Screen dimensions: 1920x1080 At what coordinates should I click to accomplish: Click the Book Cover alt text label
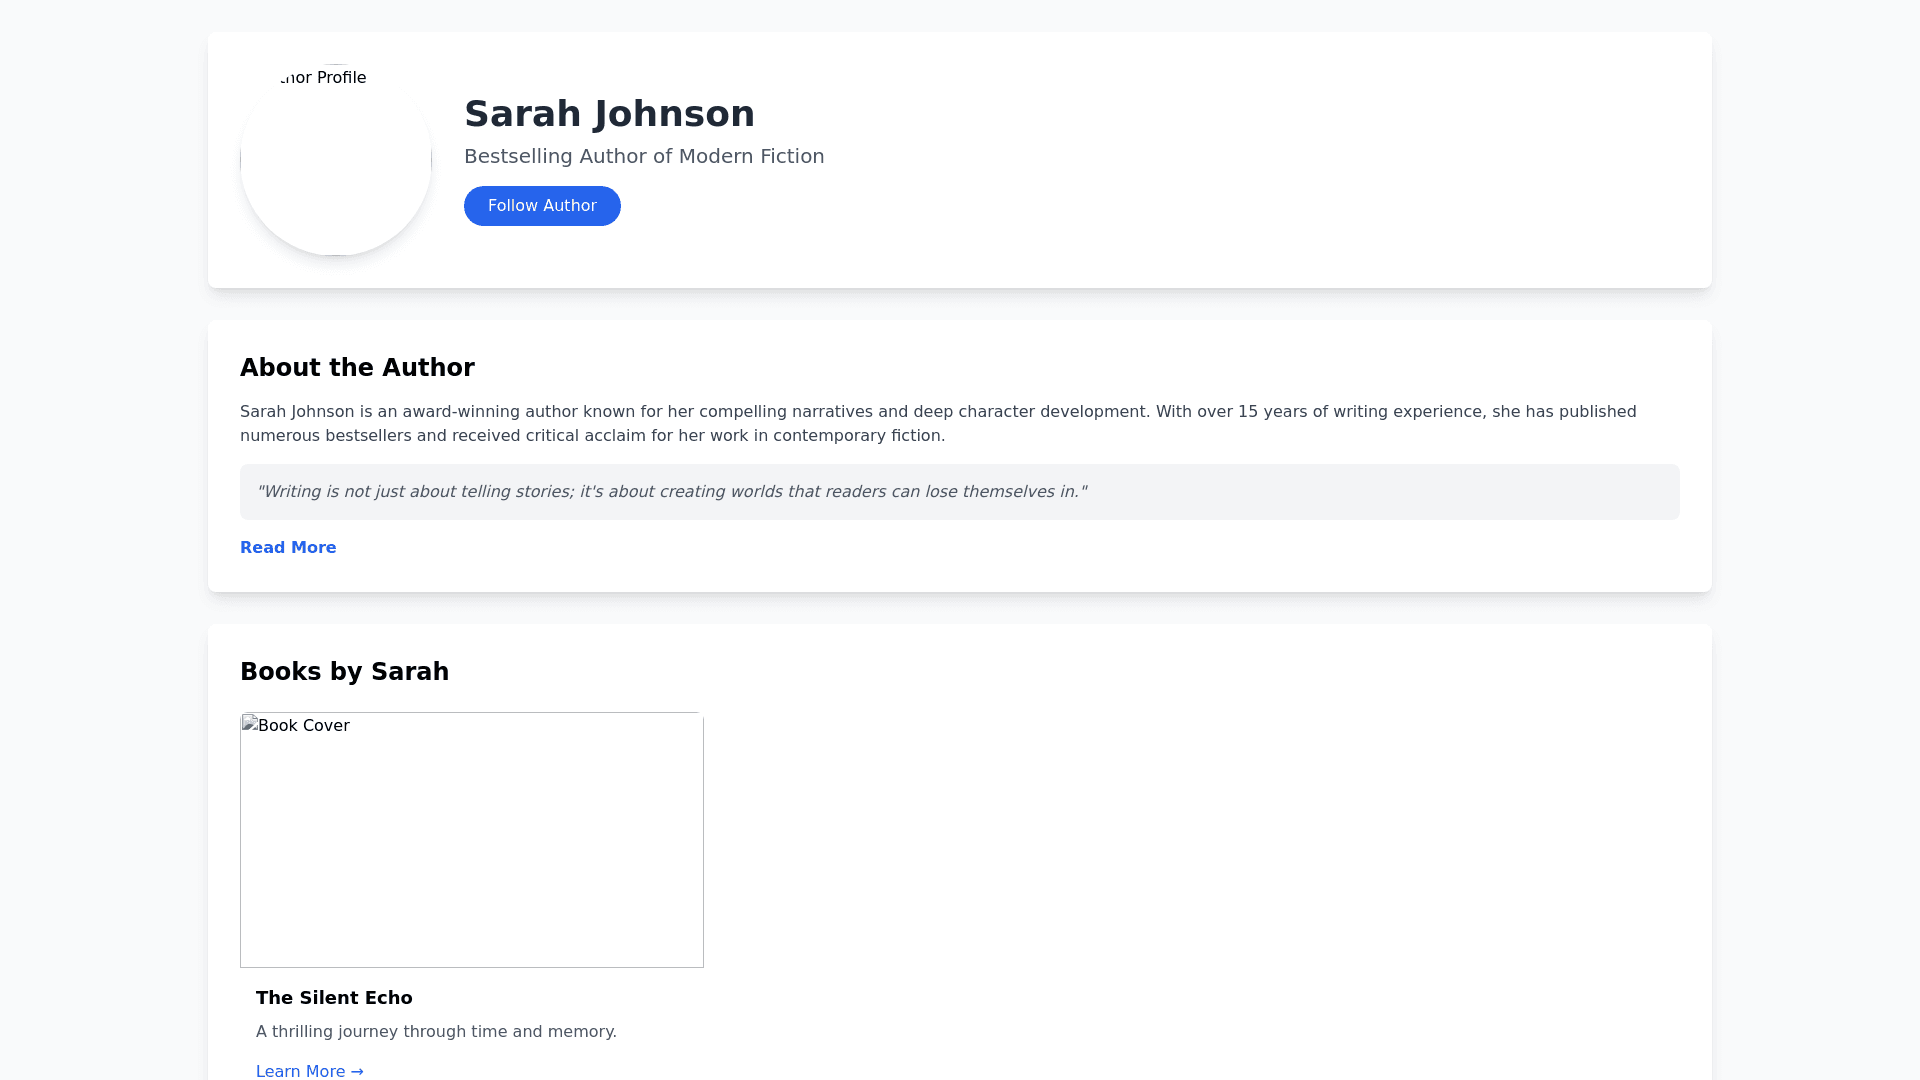coord(304,726)
